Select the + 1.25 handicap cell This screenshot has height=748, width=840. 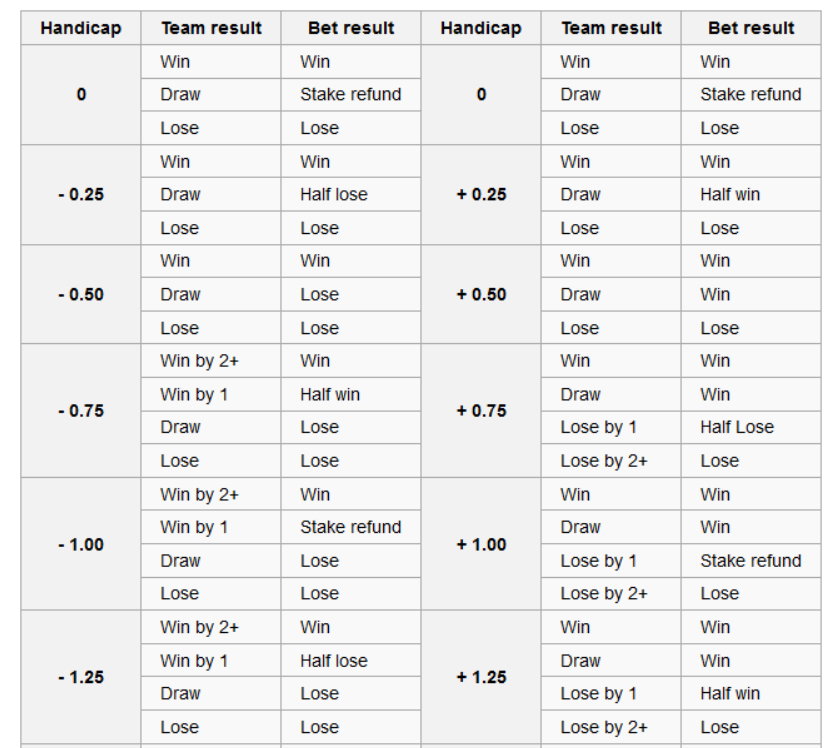[481, 677]
